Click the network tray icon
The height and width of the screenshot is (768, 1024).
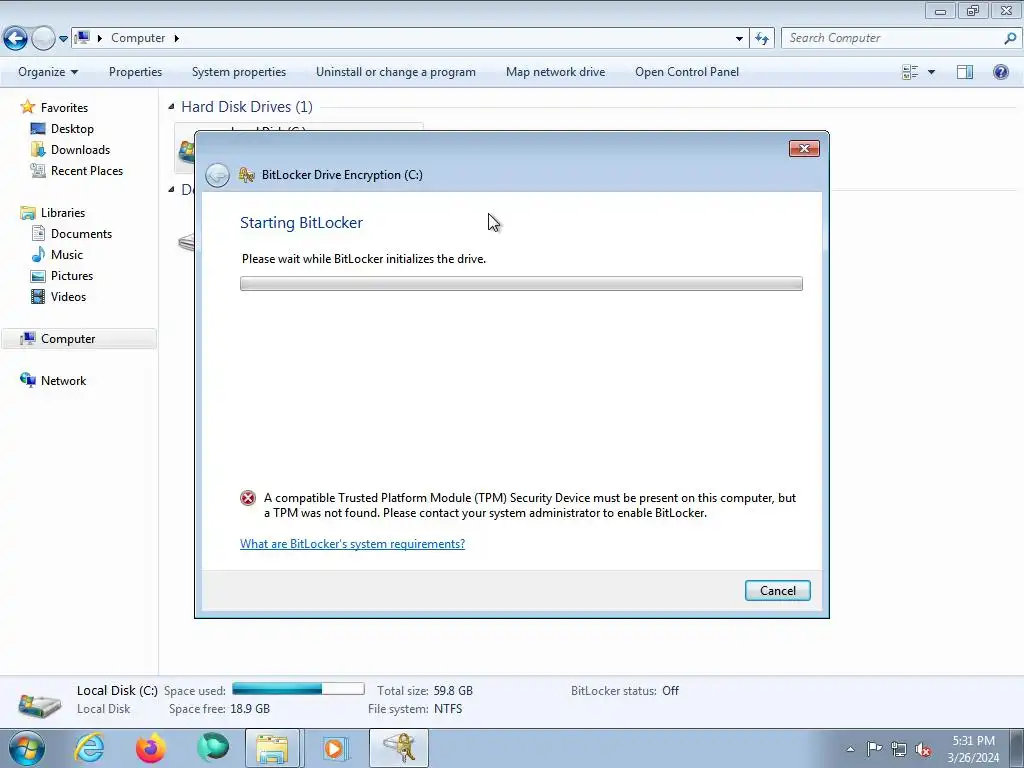click(x=899, y=749)
